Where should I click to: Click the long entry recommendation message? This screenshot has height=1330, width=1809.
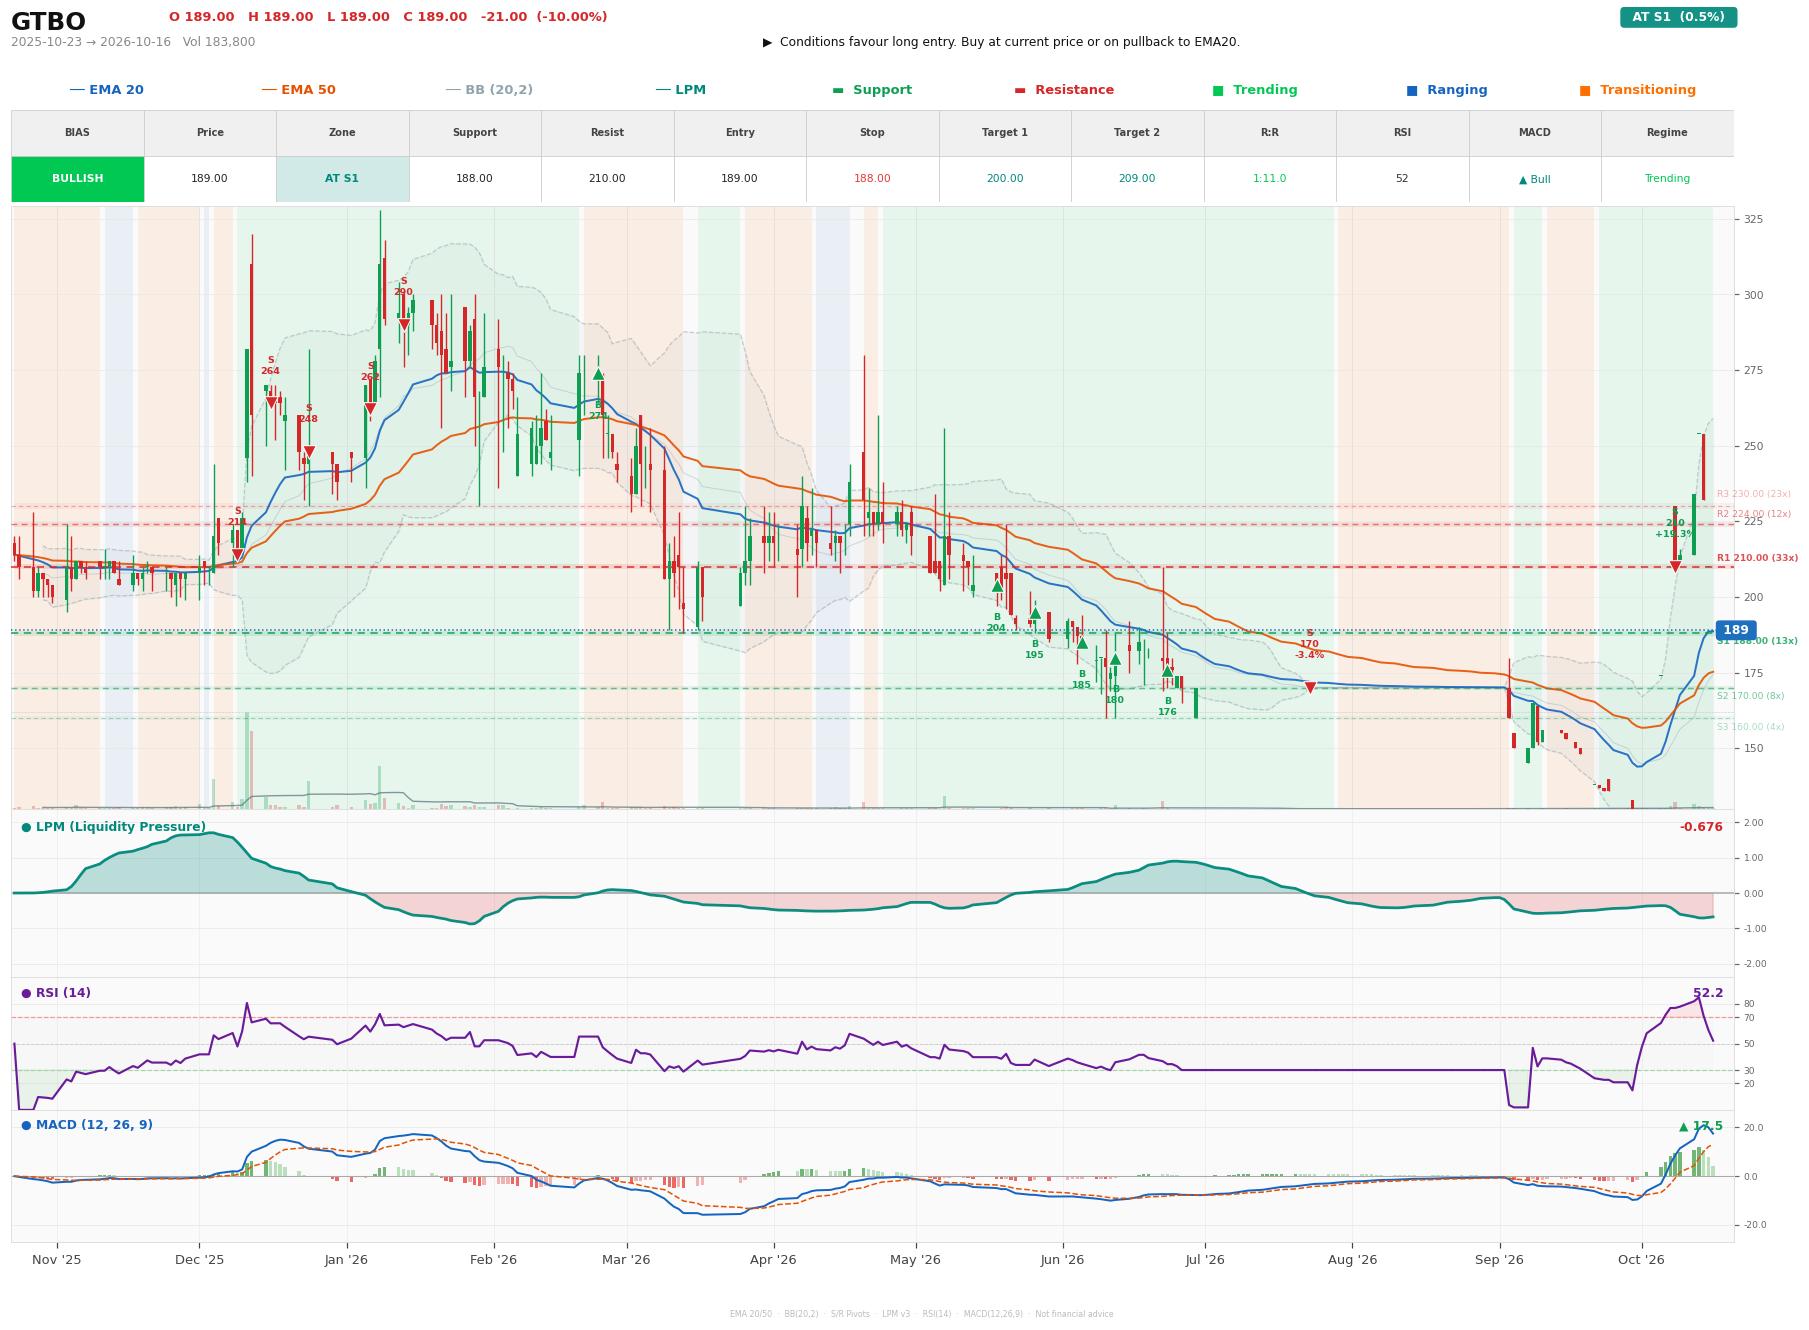tap(1001, 42)
